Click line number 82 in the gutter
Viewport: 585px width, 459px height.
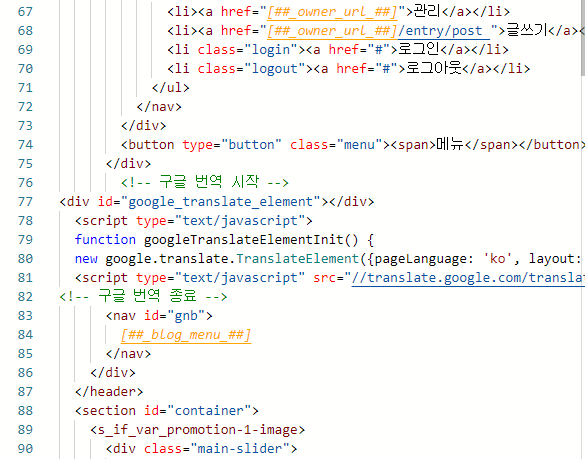coord(25,297)
